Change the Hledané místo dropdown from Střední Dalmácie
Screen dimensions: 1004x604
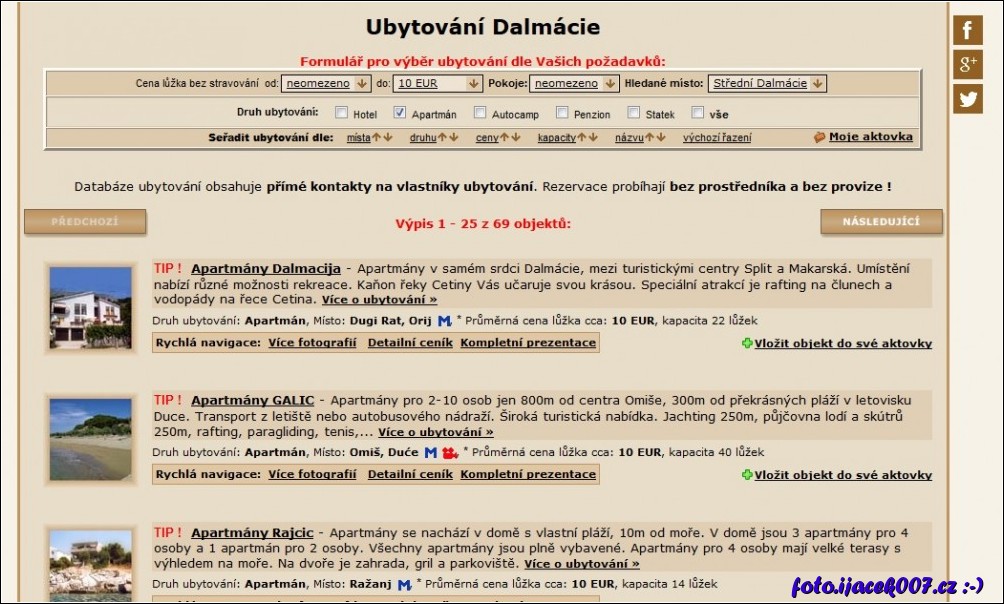pyautogui.click(x=767, y=83)
